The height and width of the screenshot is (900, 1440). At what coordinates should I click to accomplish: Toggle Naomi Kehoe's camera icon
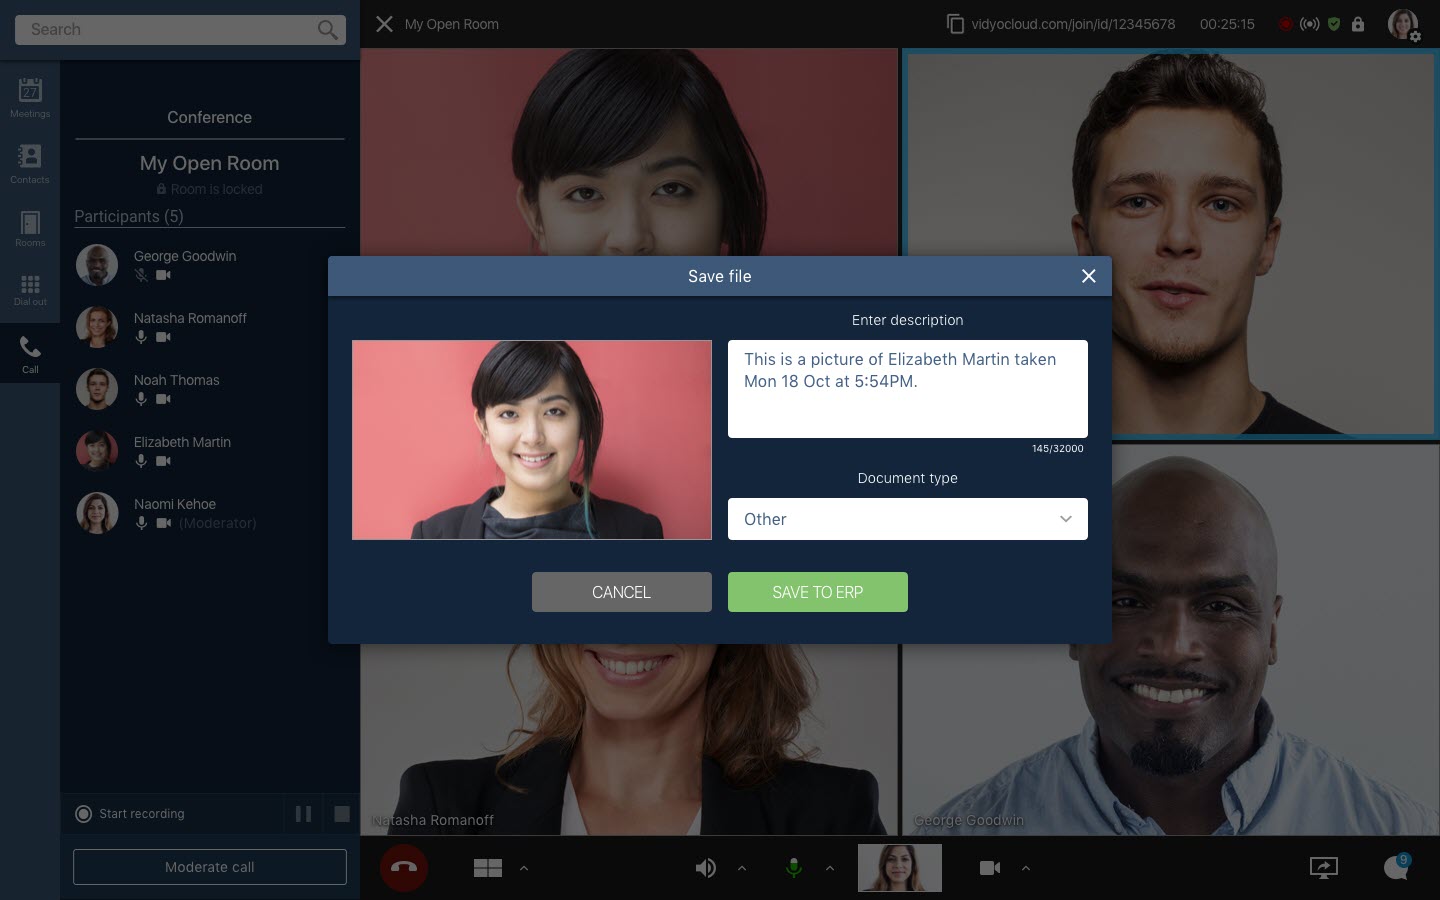(163, 523)
